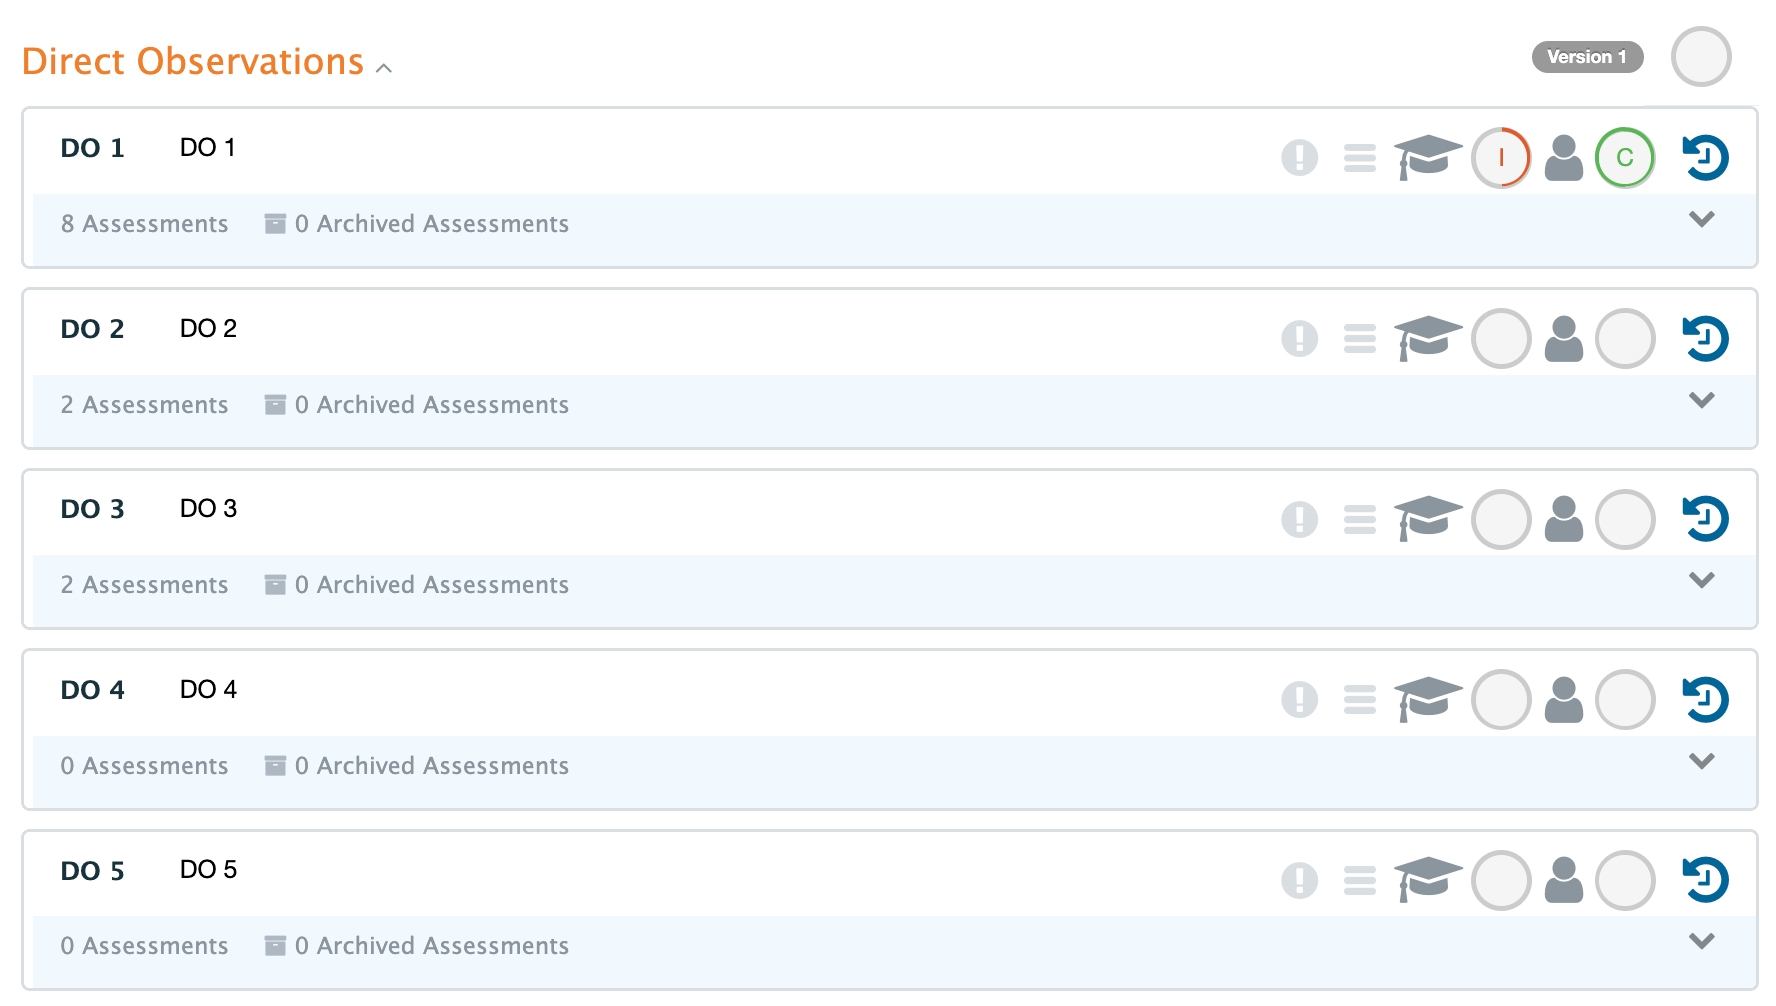
Task: Click the exclamation alert icon in DO 2
Action: click(x=1299, y=339)
